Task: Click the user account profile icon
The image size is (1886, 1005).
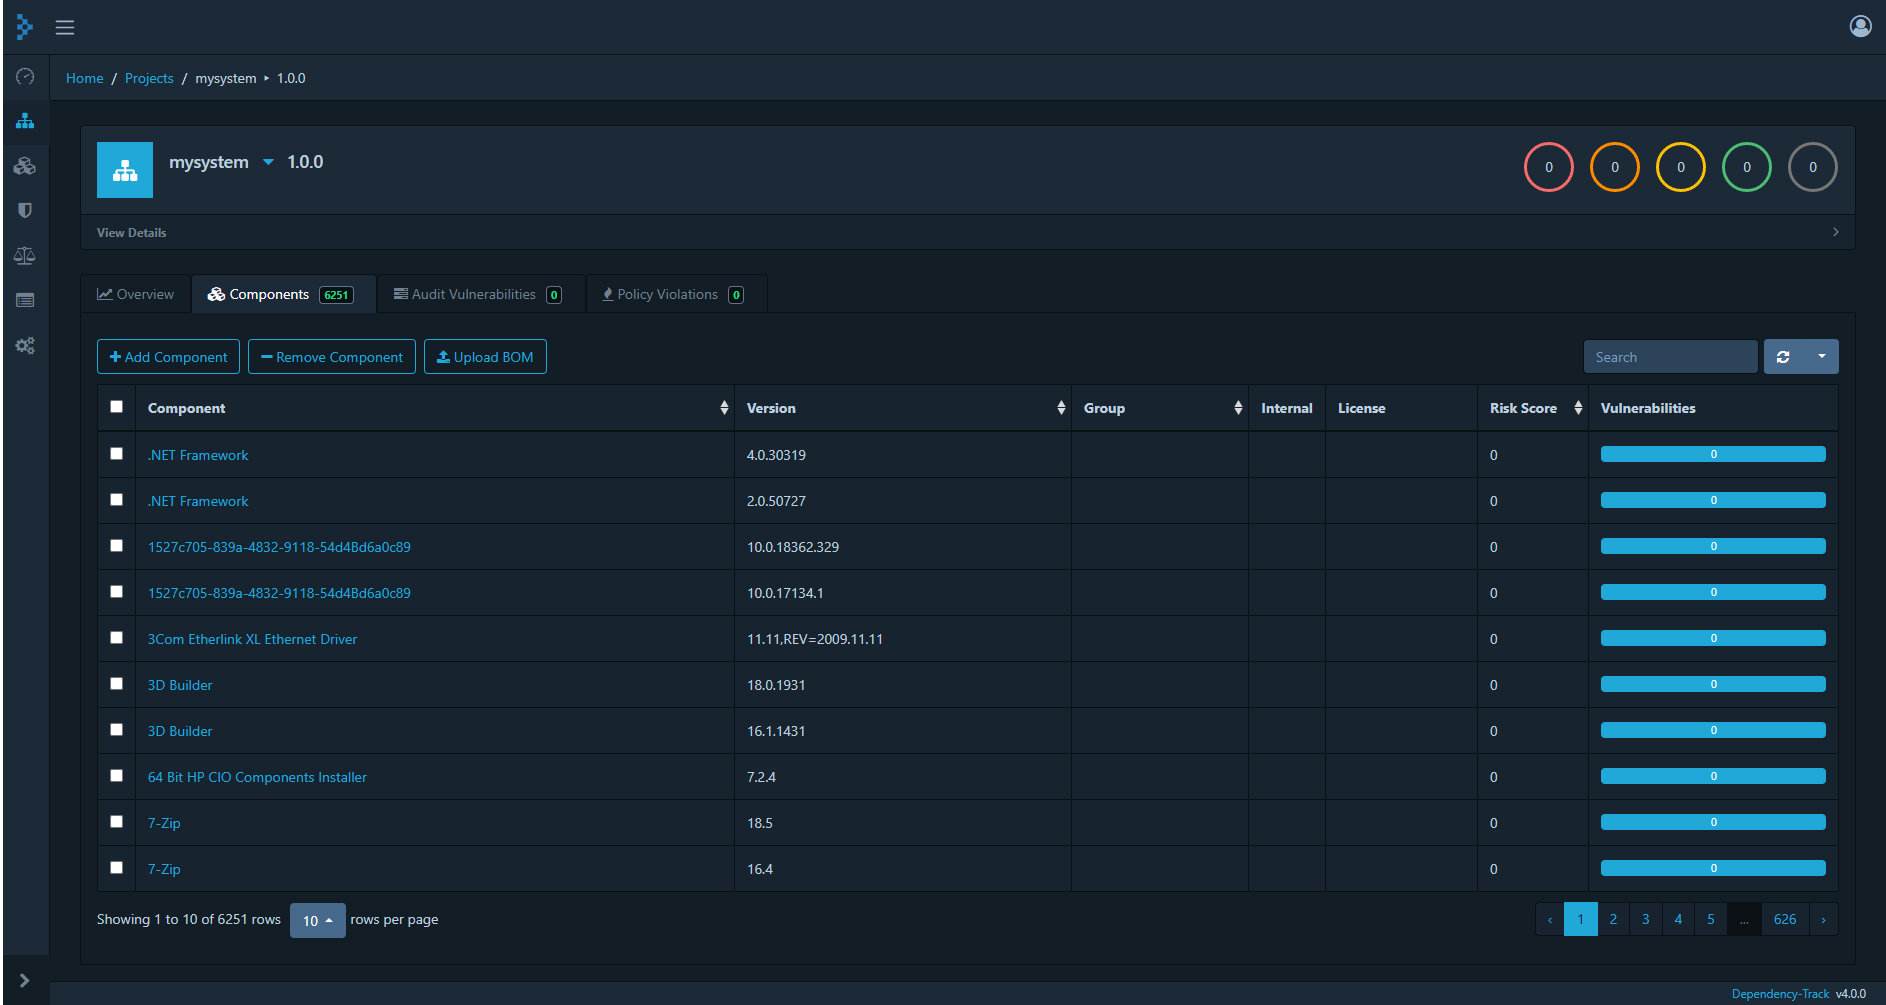Action: [x=1860, y=26]
